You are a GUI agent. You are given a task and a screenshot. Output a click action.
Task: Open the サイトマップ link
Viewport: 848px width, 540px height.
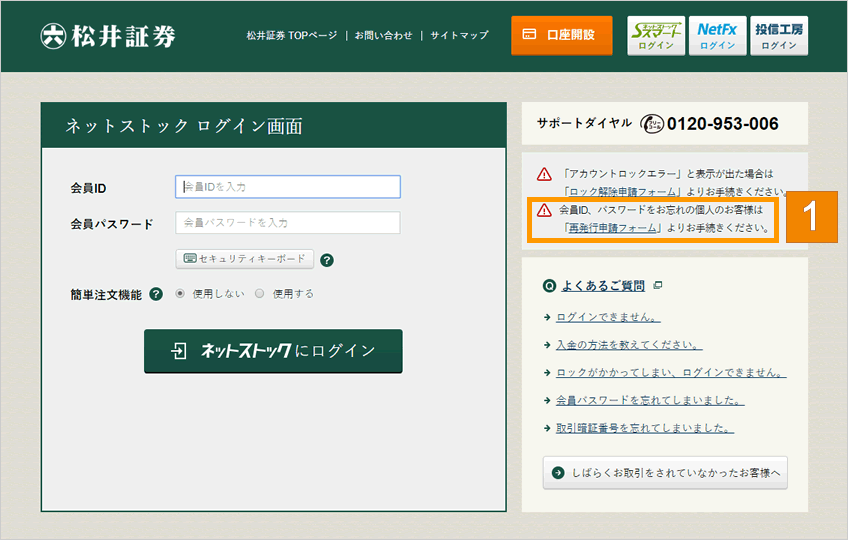pyautogui.click(x=459, y=35)
